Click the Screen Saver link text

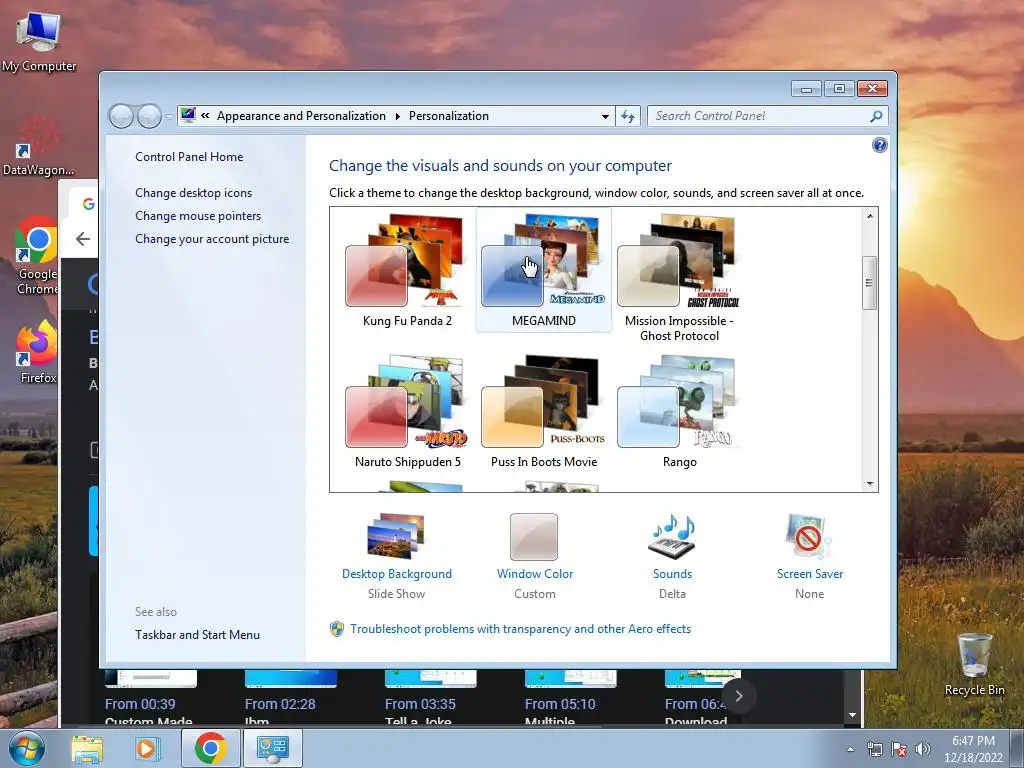(810, 573)
